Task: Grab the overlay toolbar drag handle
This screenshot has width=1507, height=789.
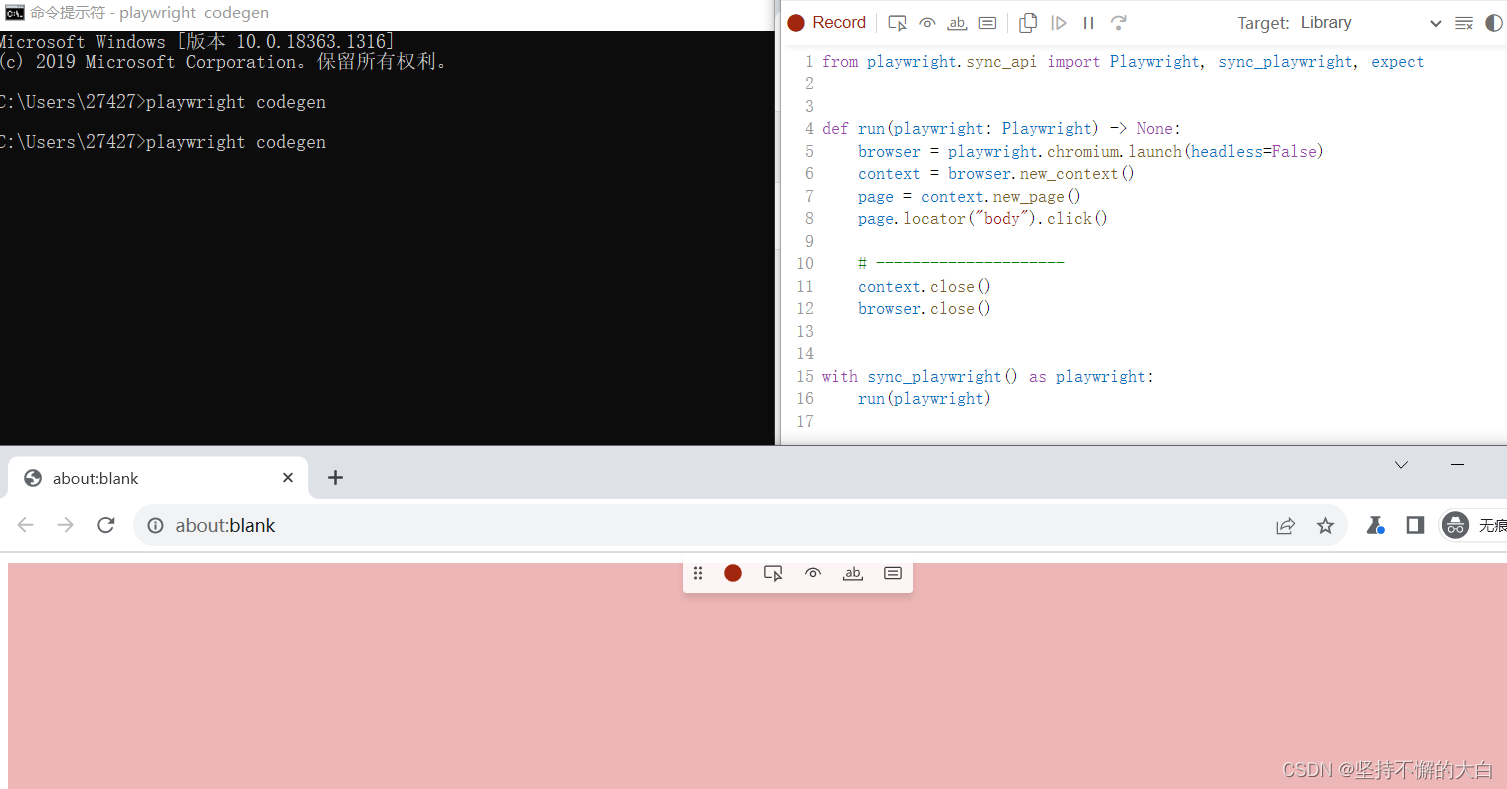Action: click(x=698, y=573)
